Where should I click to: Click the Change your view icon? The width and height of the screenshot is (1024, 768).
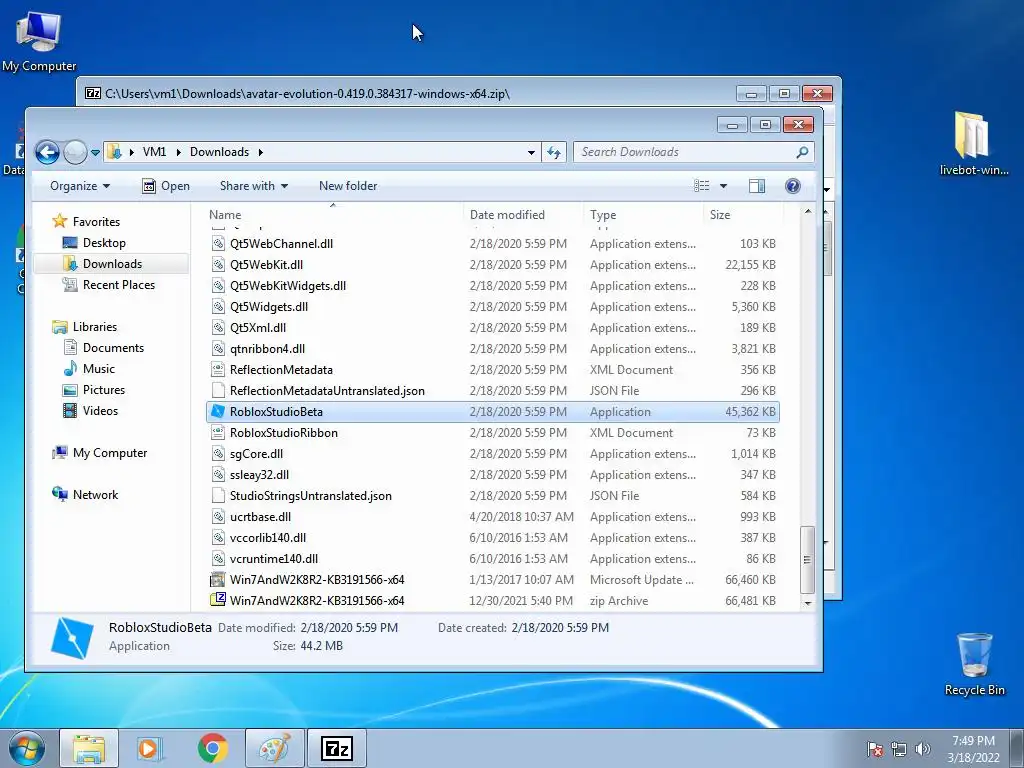(x=701, y=186)
